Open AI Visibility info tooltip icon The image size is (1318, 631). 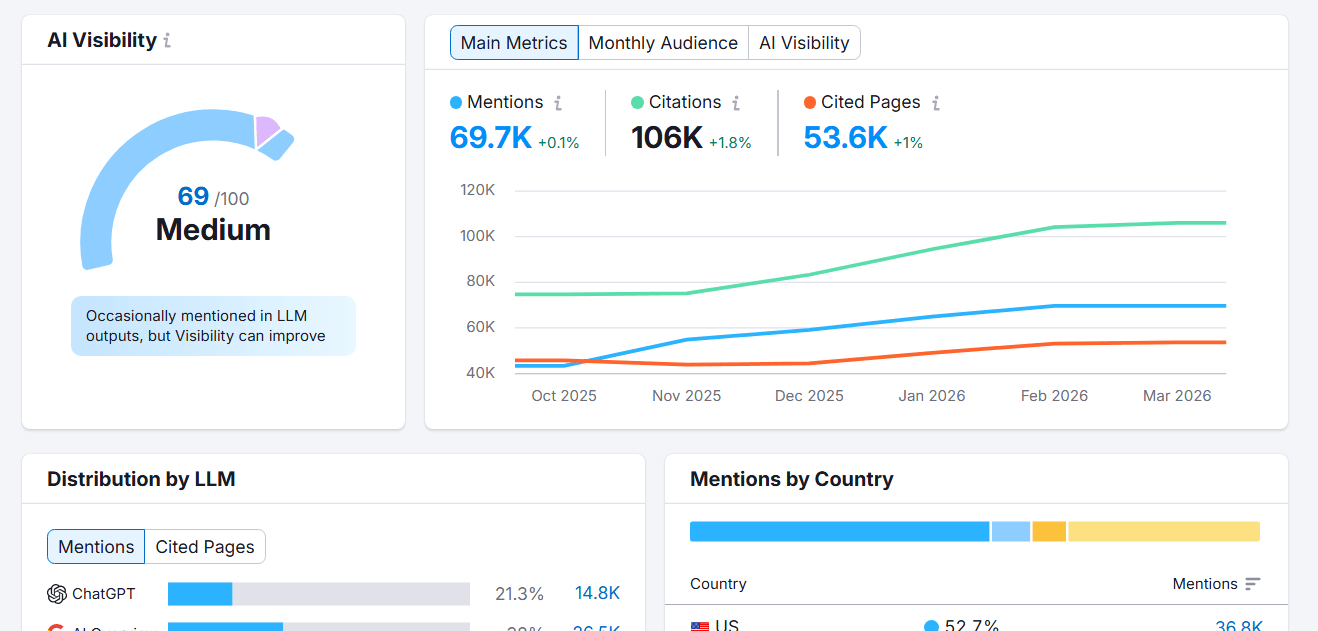(x=167, y=41)
